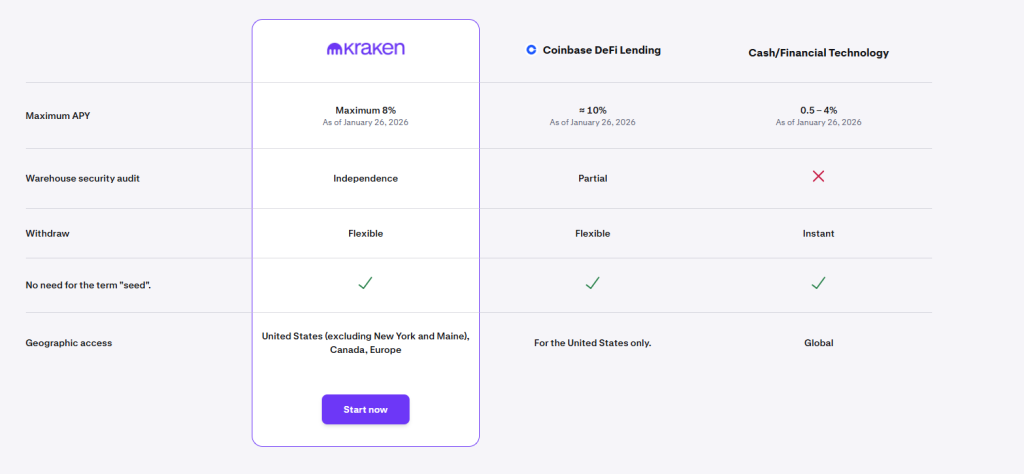Viewport: 1024px width, 474px height.
Task: Click the green checkmark in the Cash/Financial column
Action: (818, 284)
